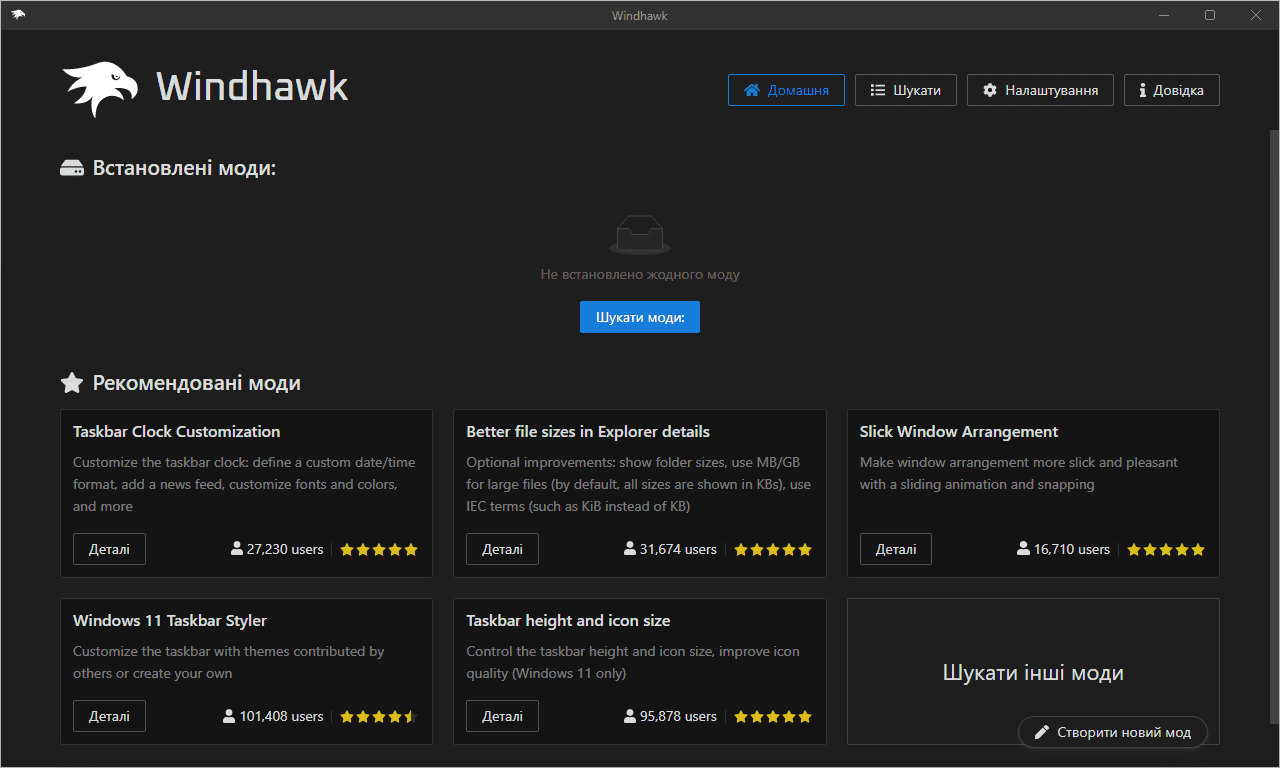Click the Шукати моди: blue button
1280x768 pixels.
pyautogui.click(x=640, y=317)
